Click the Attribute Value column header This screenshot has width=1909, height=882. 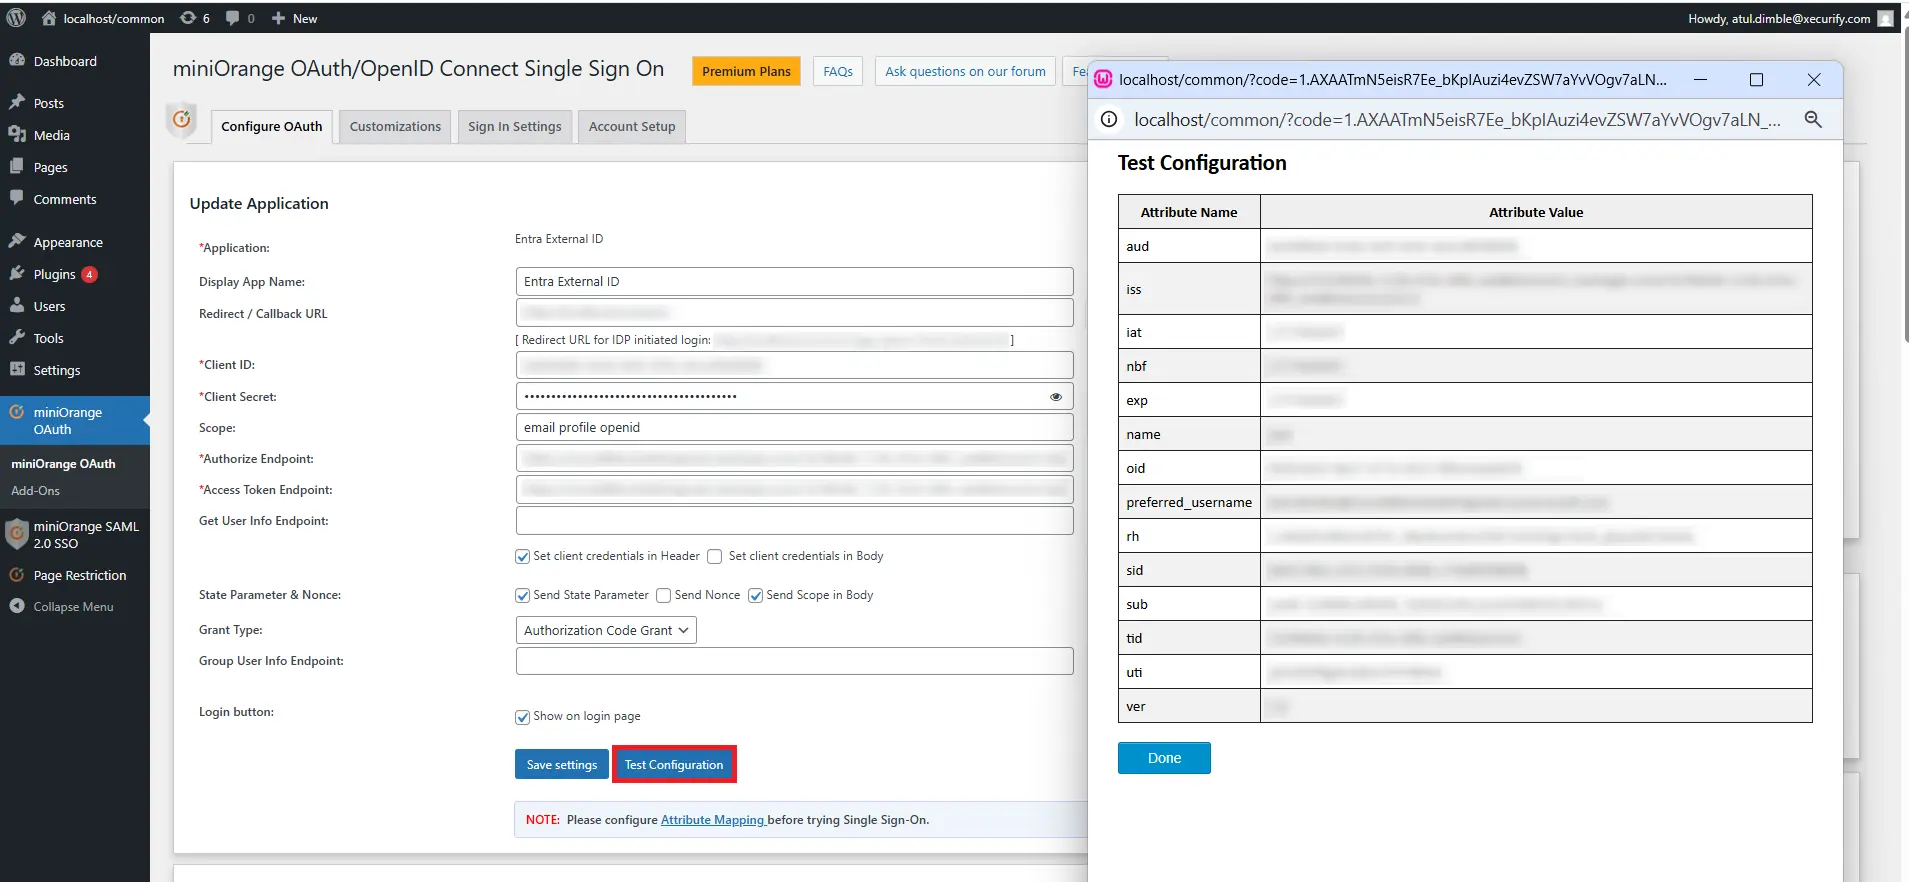tap(1536, 212)
